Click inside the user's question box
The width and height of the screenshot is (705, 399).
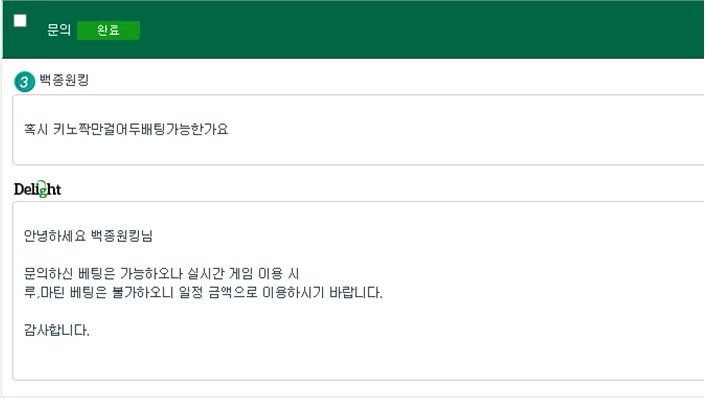(x=358, y=130)
